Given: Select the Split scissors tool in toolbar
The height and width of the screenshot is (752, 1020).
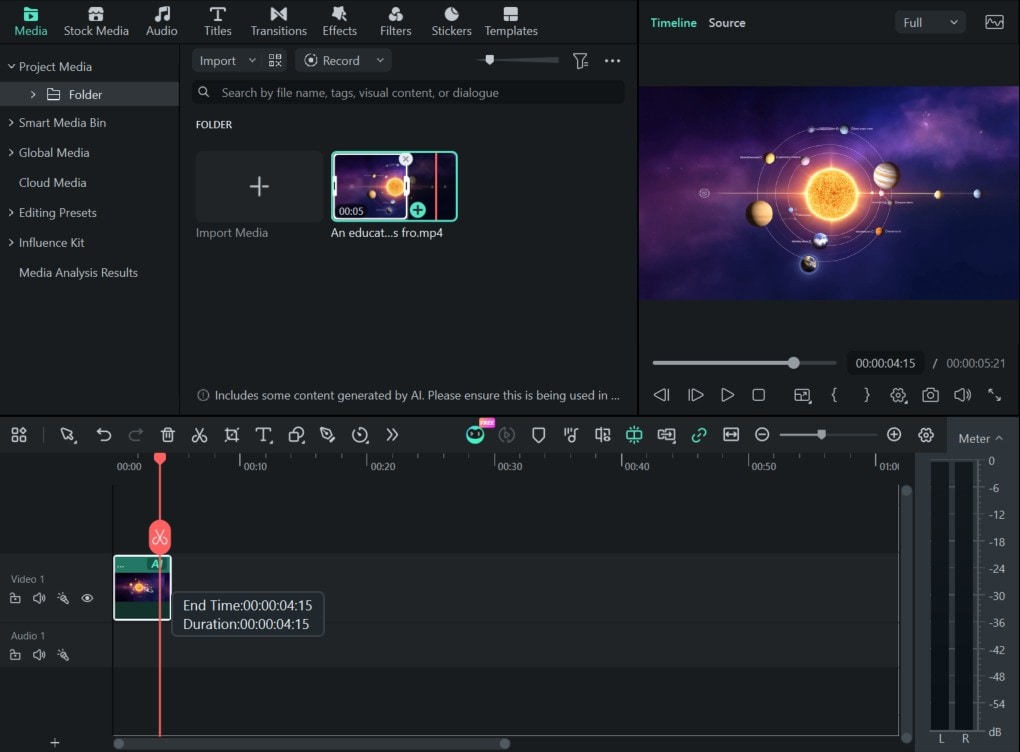Looking at the screenshot, I should pyautogui.click(x=199, y=435).
